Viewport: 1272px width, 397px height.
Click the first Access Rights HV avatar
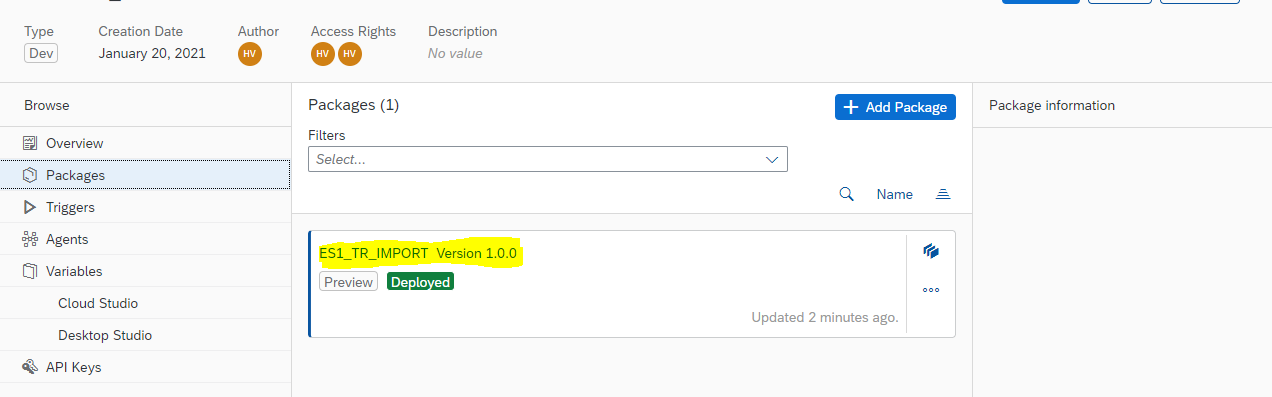pos(323,54)
